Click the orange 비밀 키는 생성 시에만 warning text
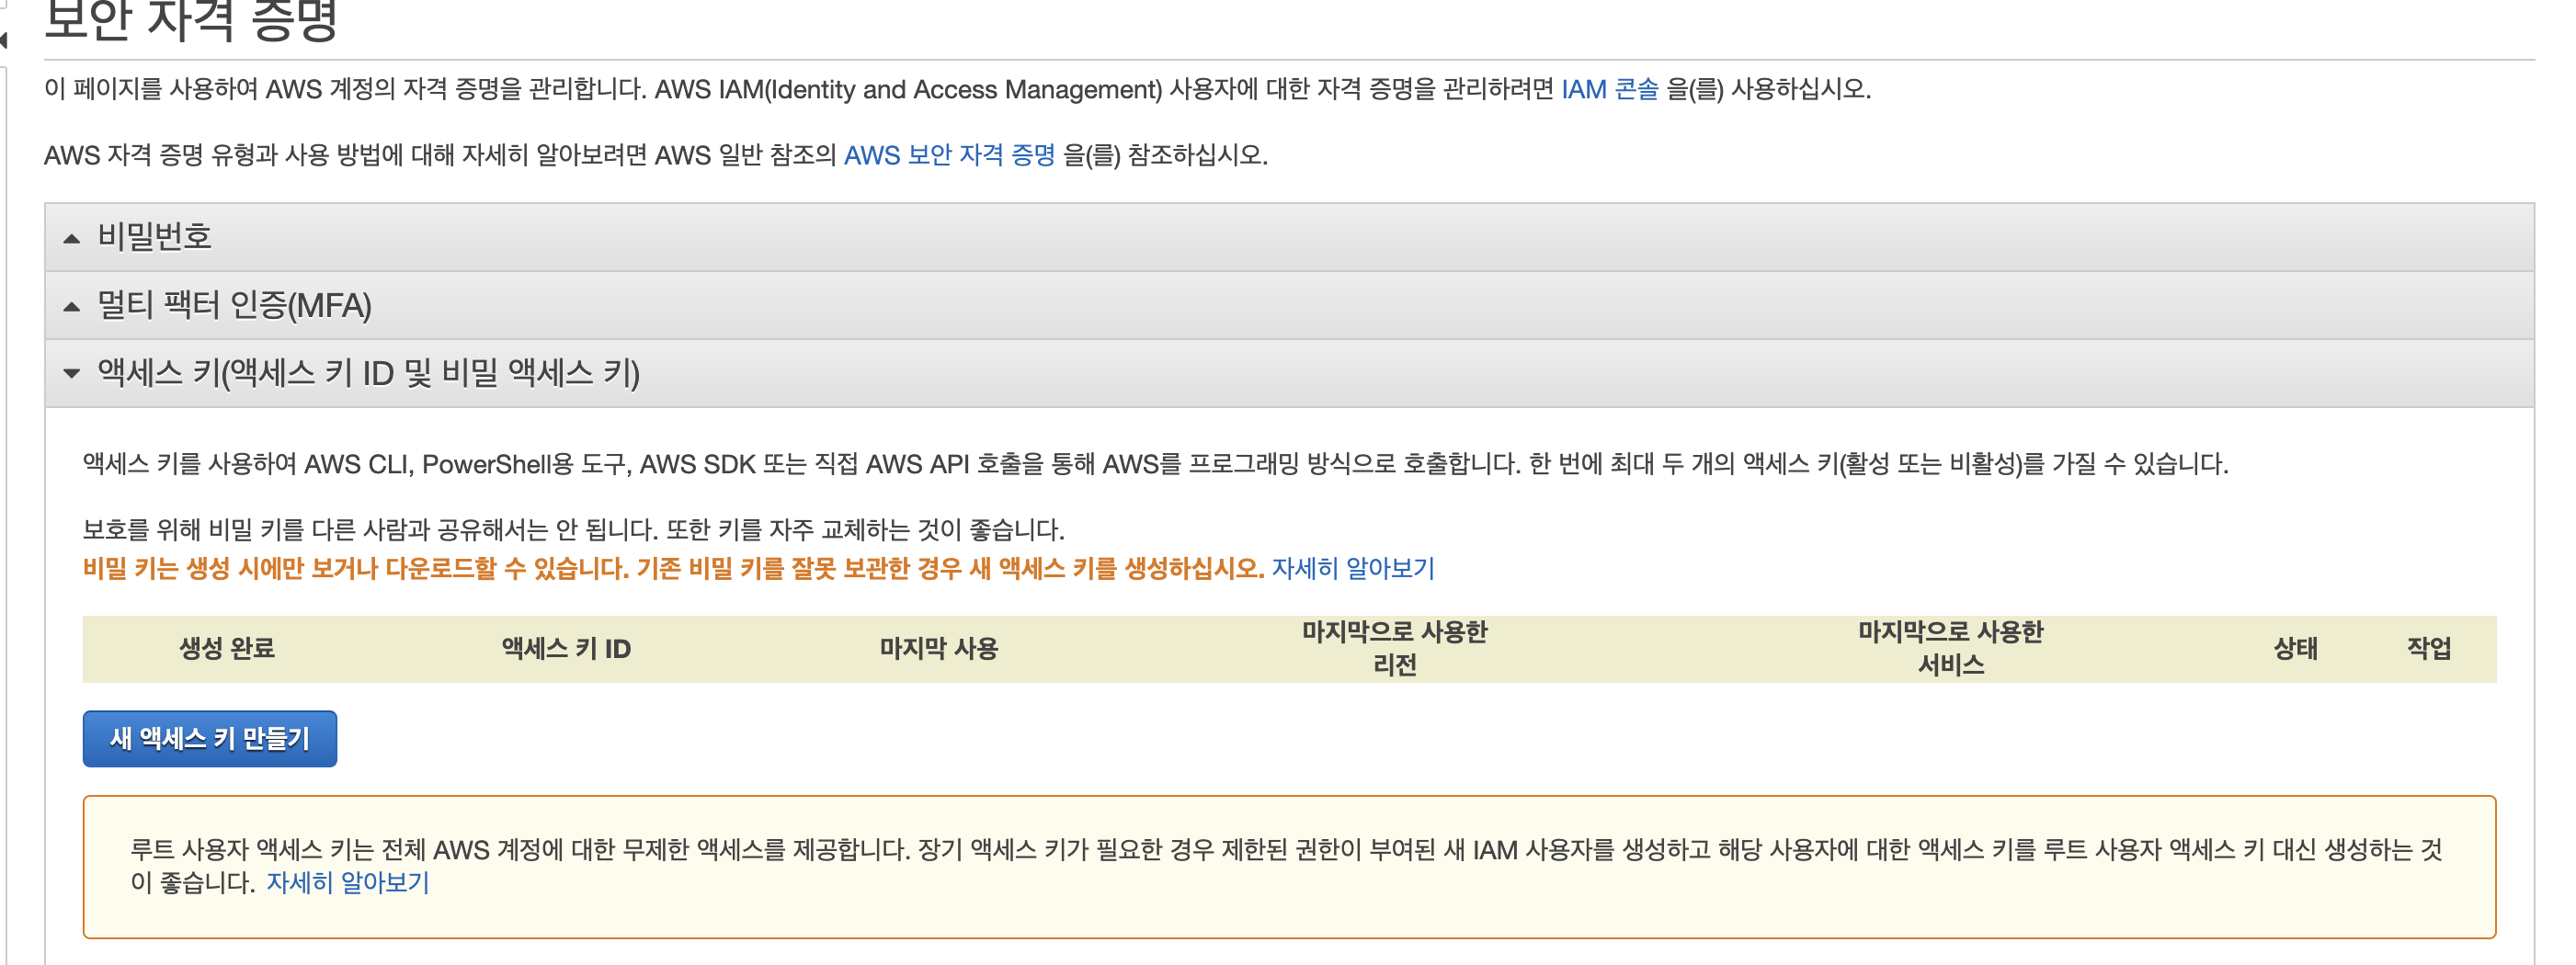 (x=673, y=568)
